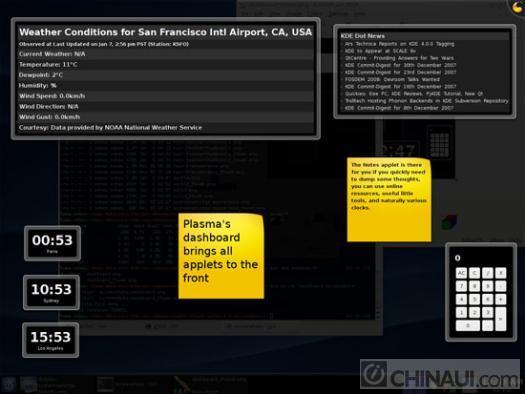The width and height of the screenshot is (525, 394).
Task: Click the C clear button on the calculator
Action: coord(474,273)
